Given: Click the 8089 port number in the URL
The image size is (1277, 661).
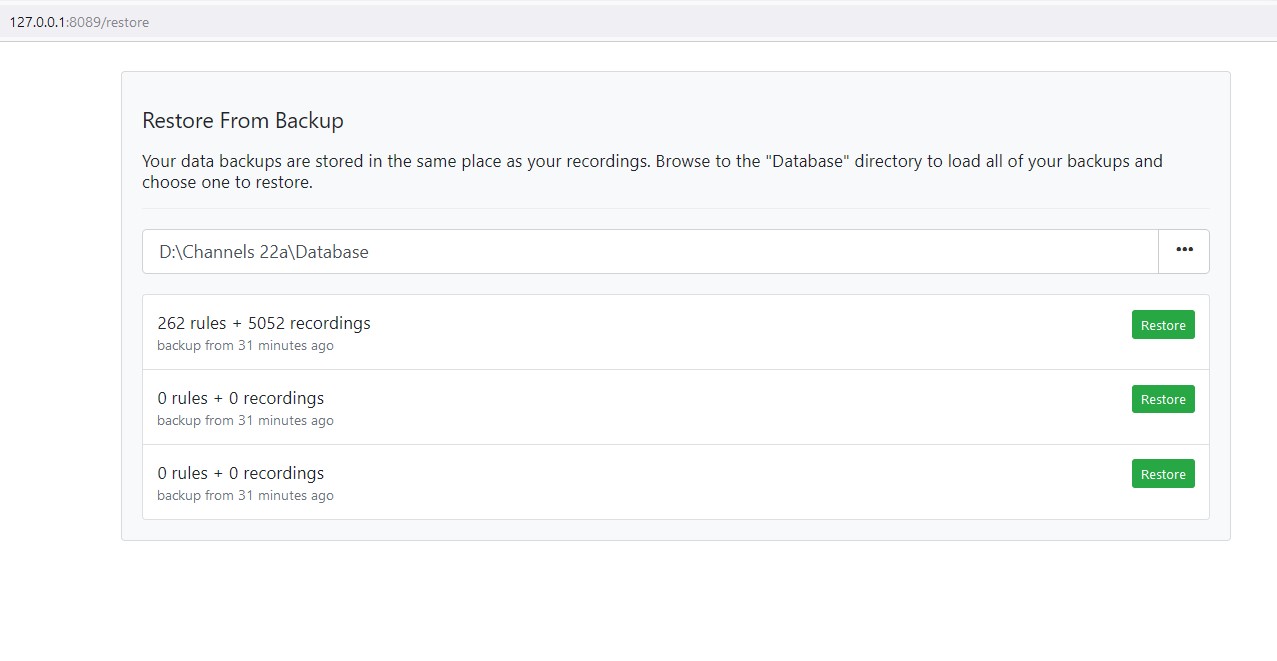Looking at the screenshot, I should coord(85,22).
